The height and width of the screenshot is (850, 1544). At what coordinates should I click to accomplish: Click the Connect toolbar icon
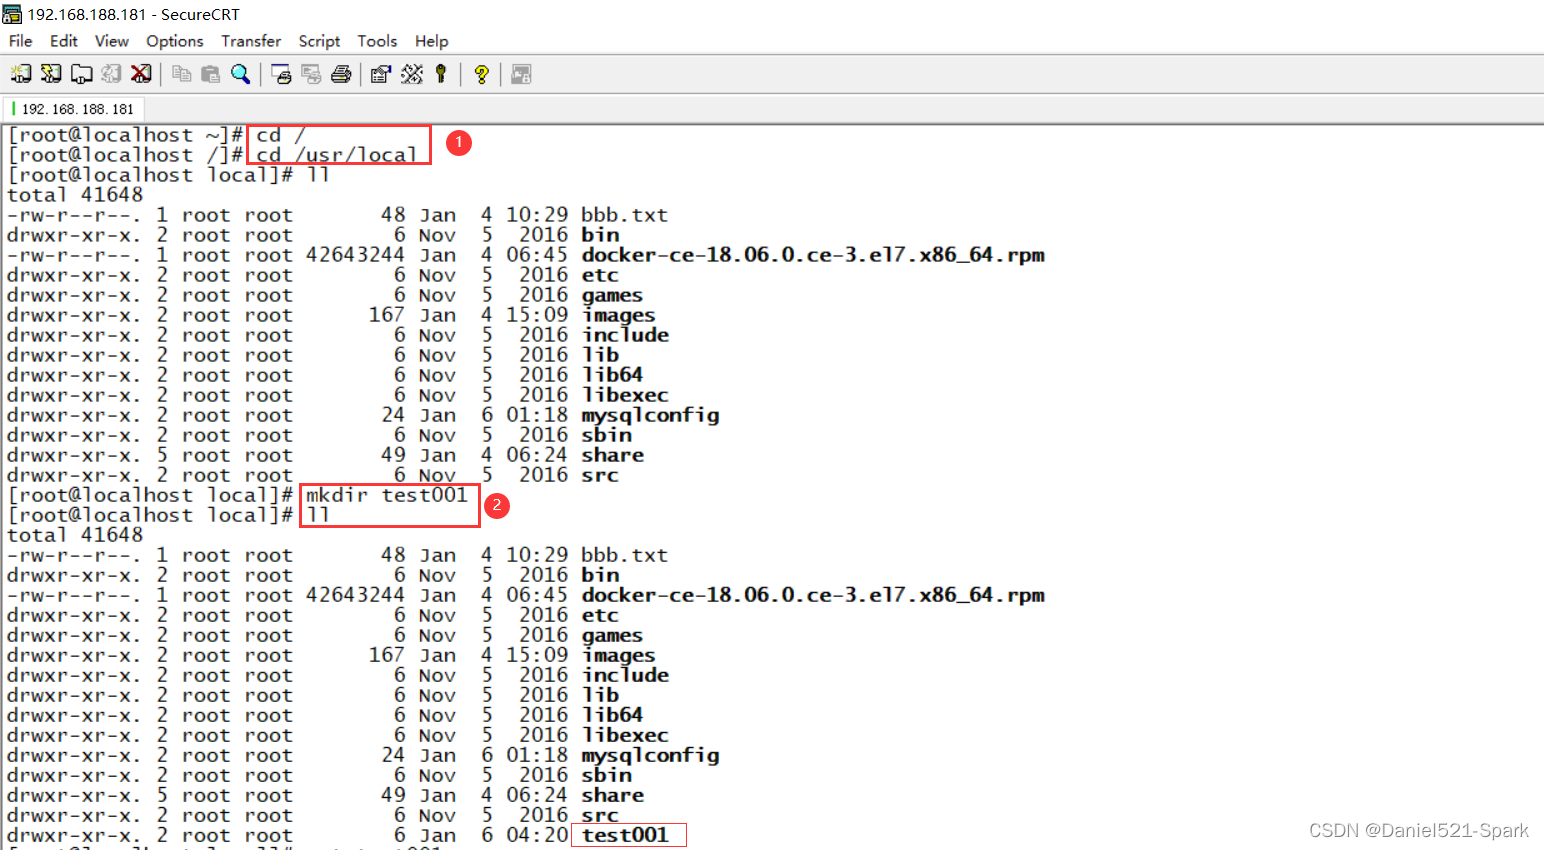click(21, 74)
